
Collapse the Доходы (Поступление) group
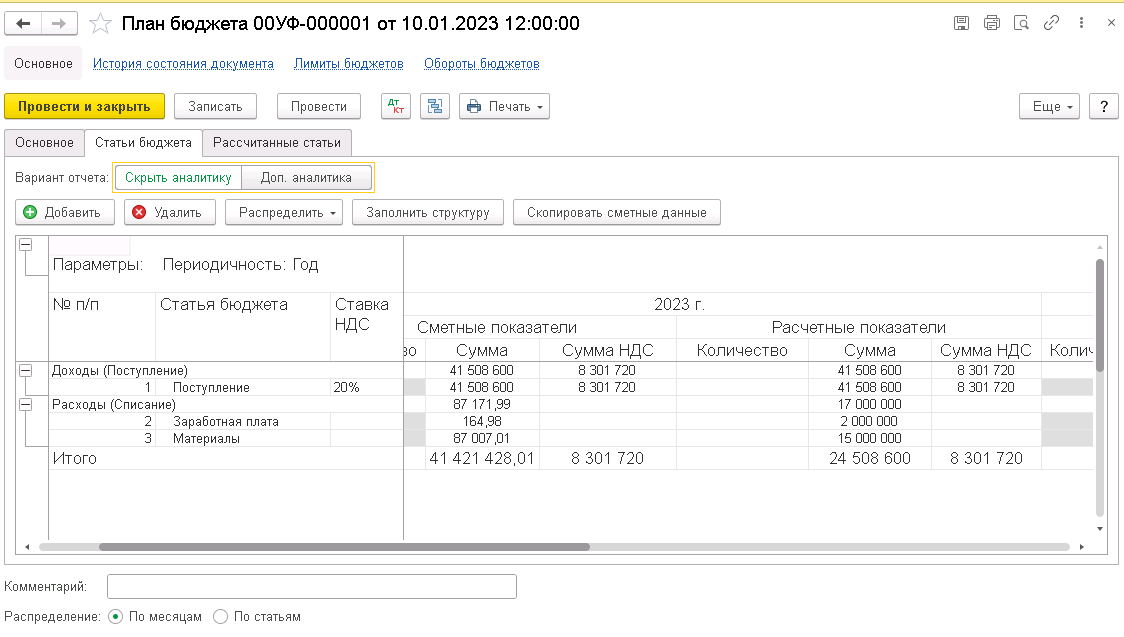25,370
